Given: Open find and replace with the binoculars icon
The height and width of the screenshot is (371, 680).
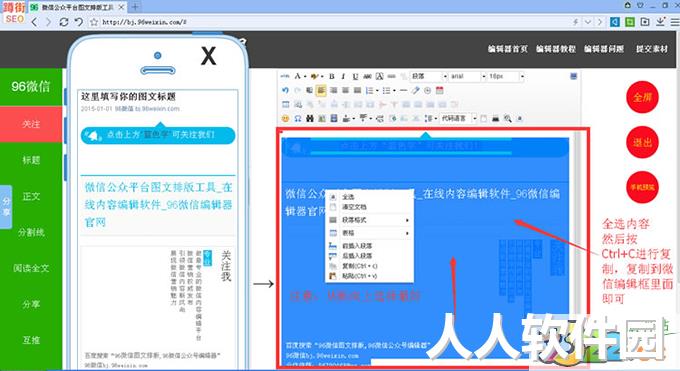Looking at the screenshot, I should click(310, 118).
